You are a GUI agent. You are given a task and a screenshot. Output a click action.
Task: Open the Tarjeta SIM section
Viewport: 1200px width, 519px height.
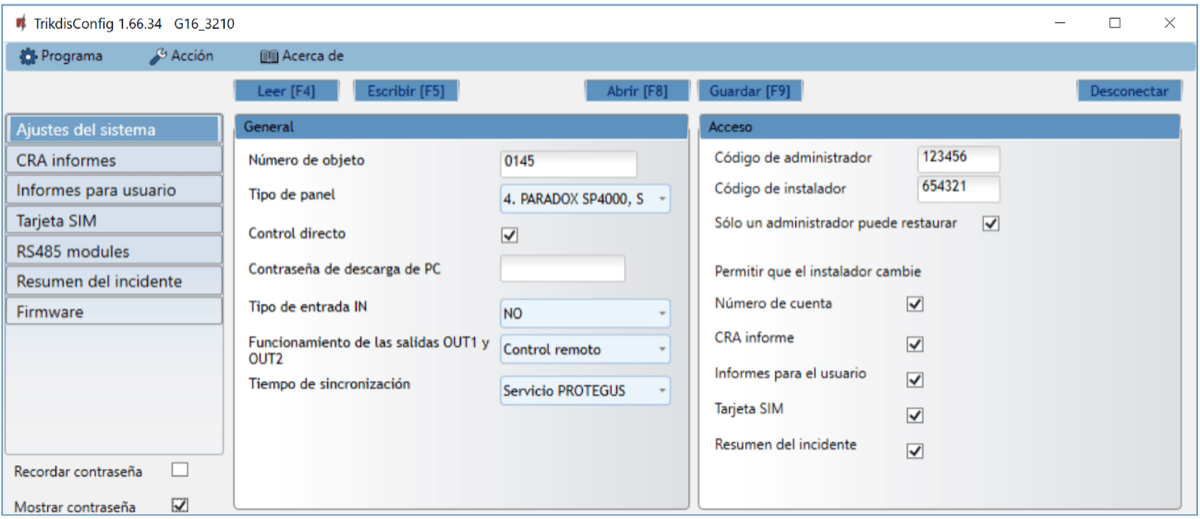tap(113, 221)
